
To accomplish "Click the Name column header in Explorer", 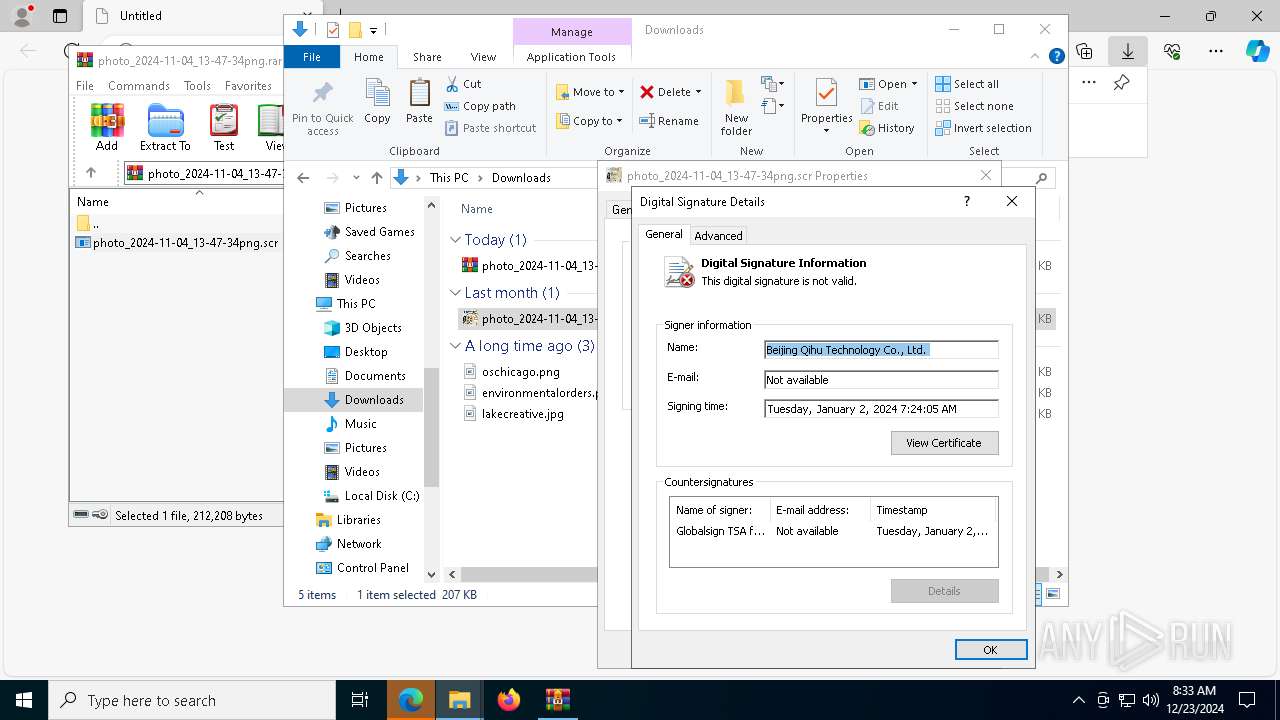I will coord(477,209).
